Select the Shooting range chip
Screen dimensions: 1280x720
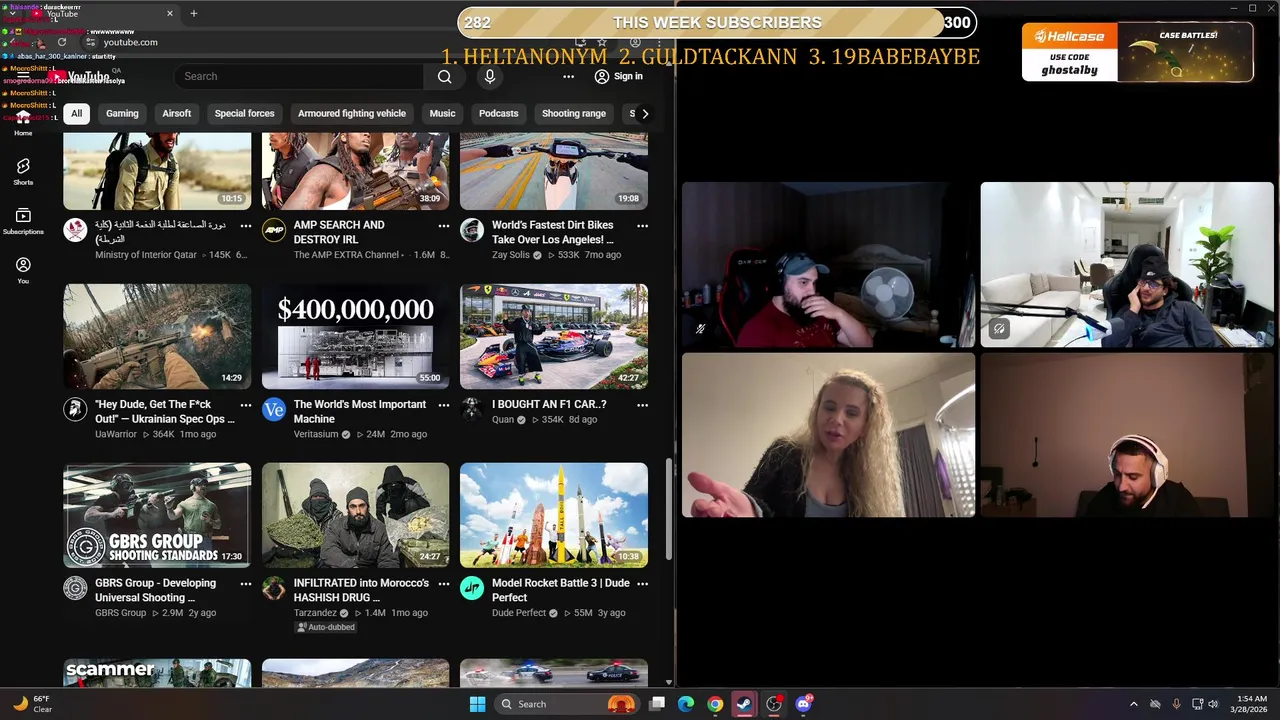[574, 114]
